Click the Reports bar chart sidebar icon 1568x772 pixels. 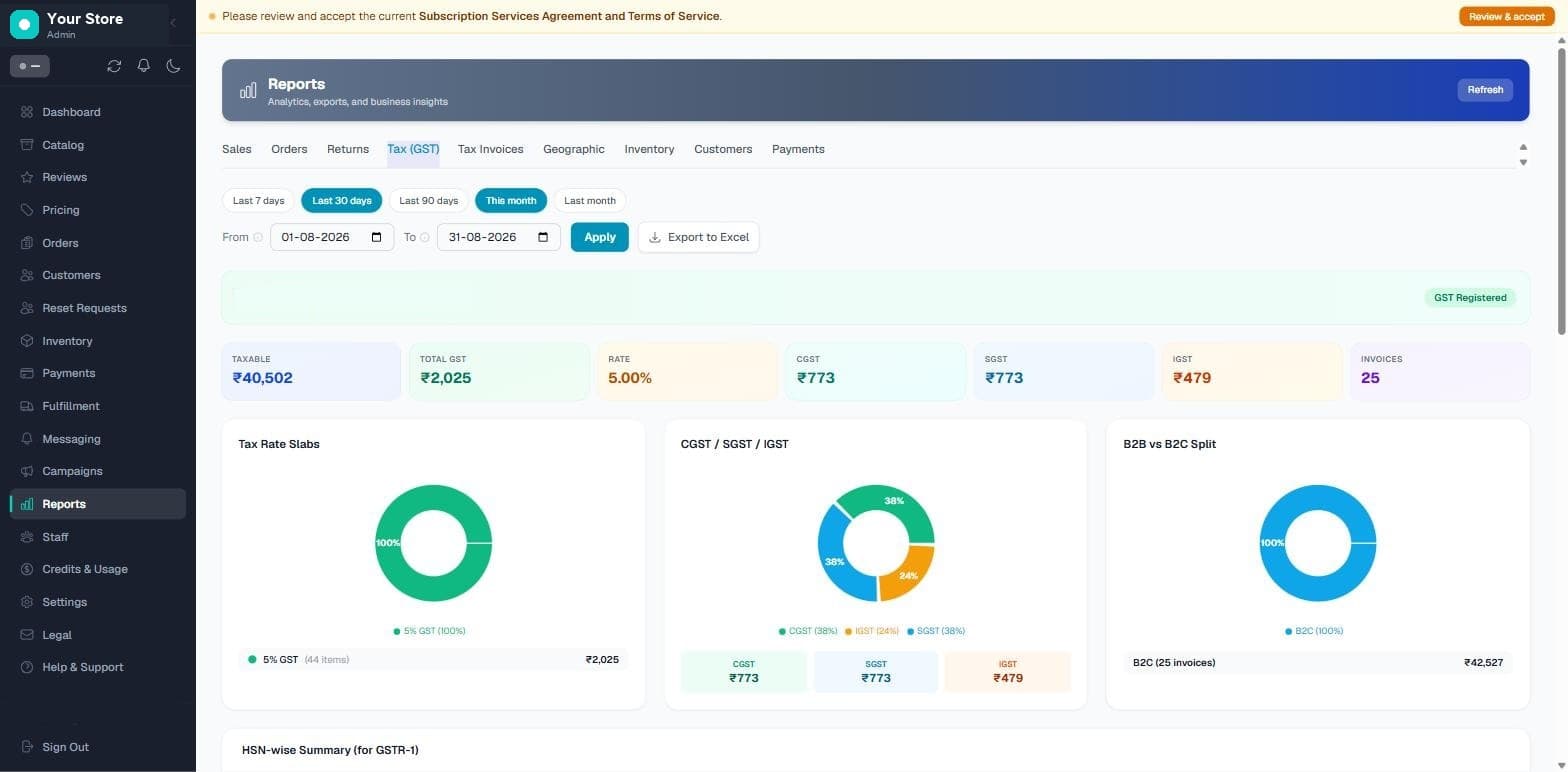click(27, 504)
